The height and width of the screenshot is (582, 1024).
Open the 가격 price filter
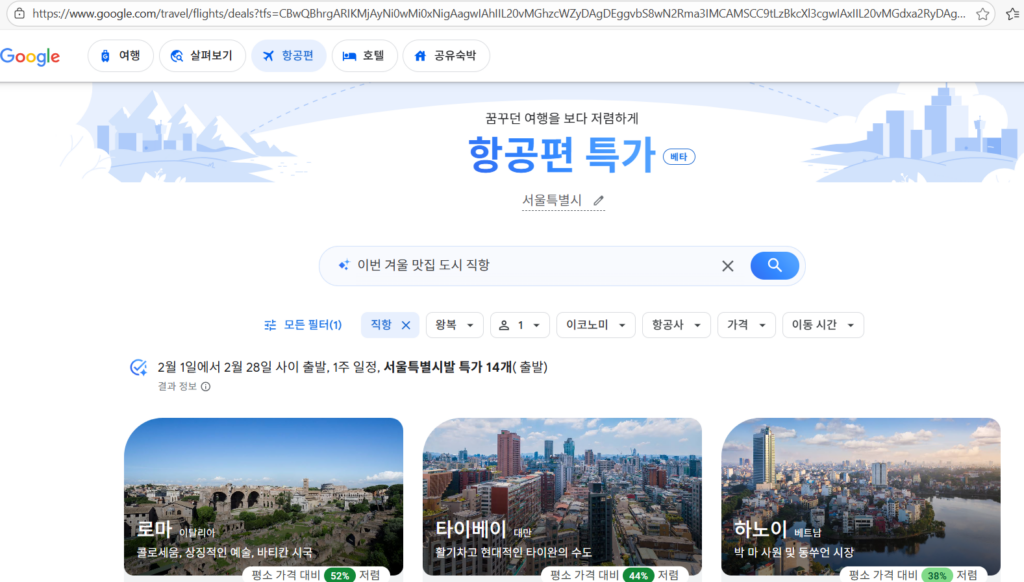pyautogui.click(x=746, y=325)
